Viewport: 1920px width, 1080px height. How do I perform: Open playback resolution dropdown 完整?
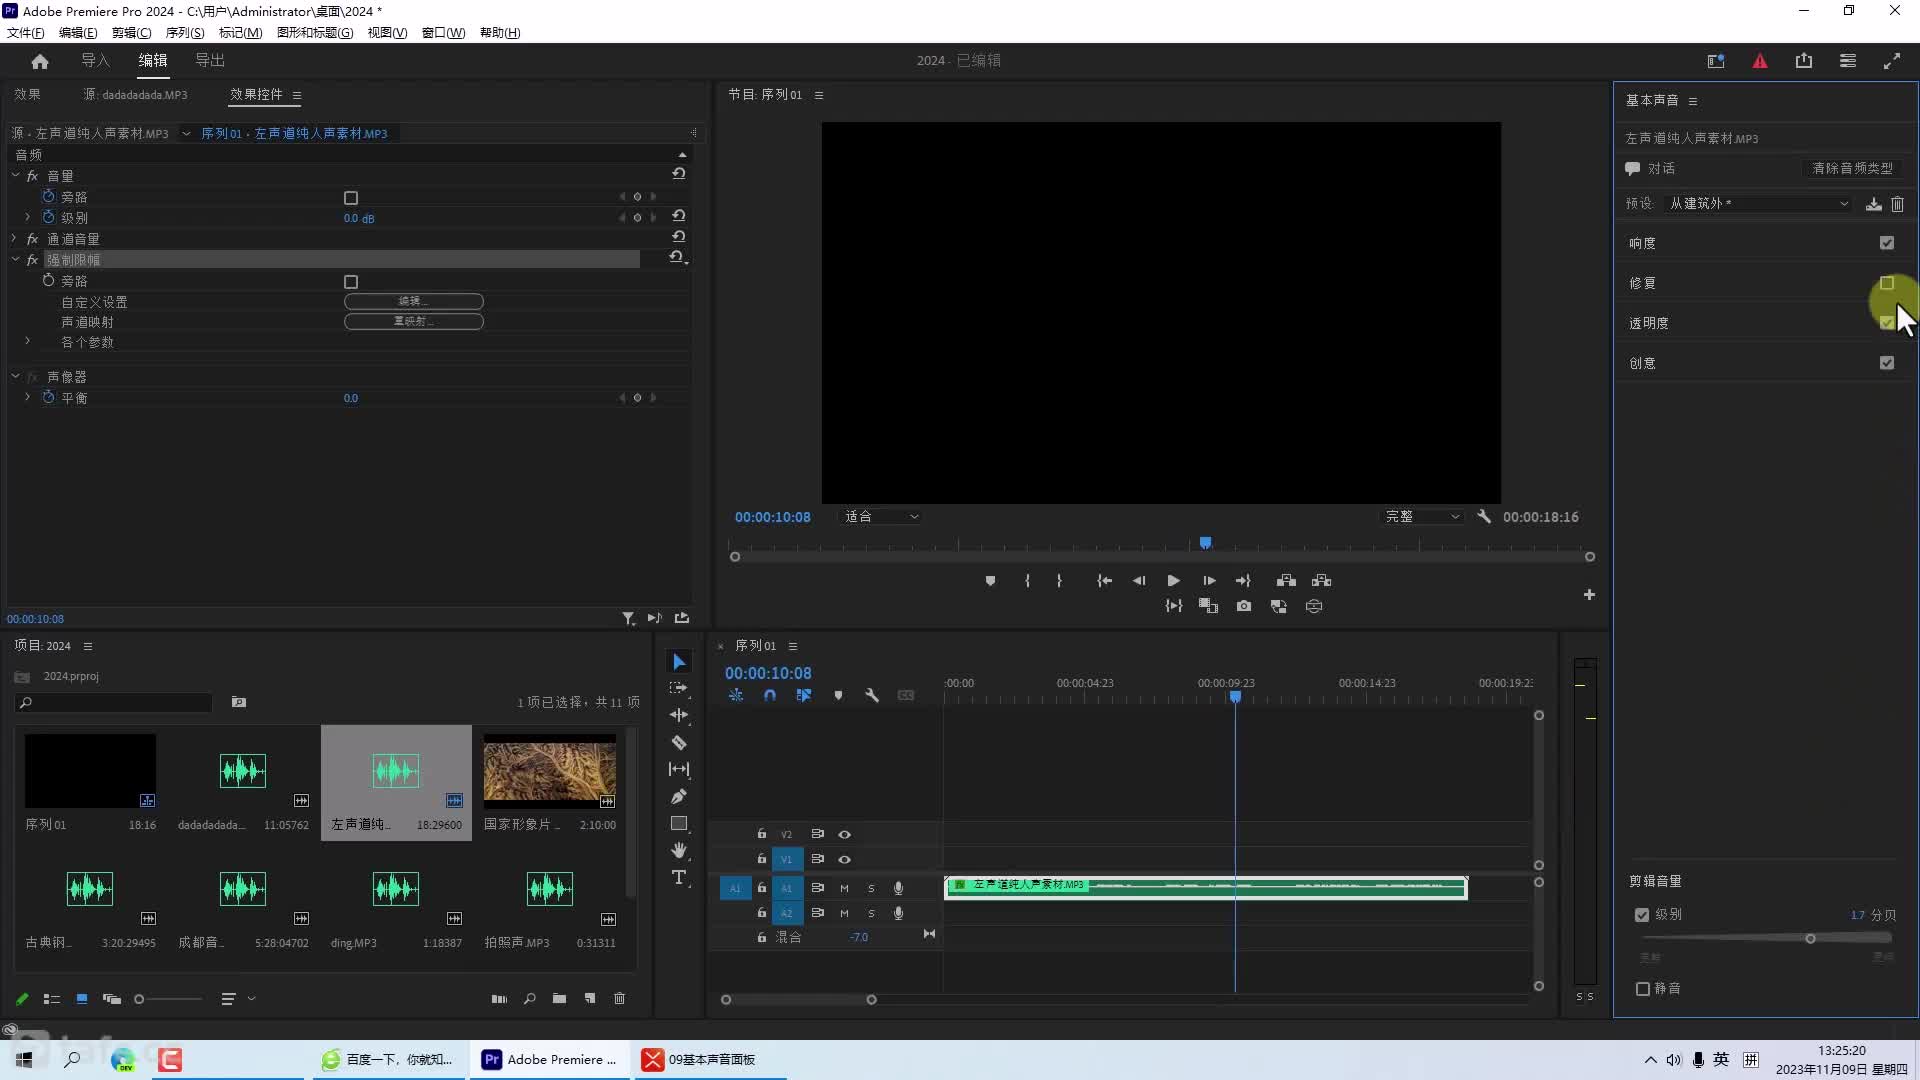1423,517
